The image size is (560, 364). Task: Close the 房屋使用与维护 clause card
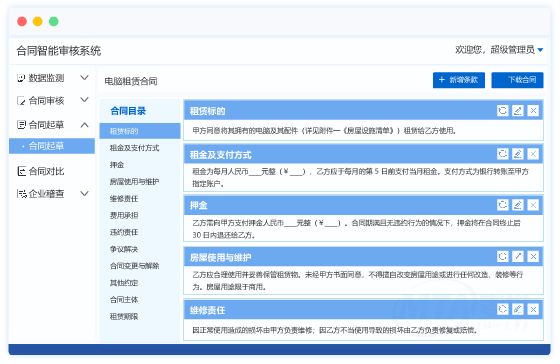click(x=533, y=256)
